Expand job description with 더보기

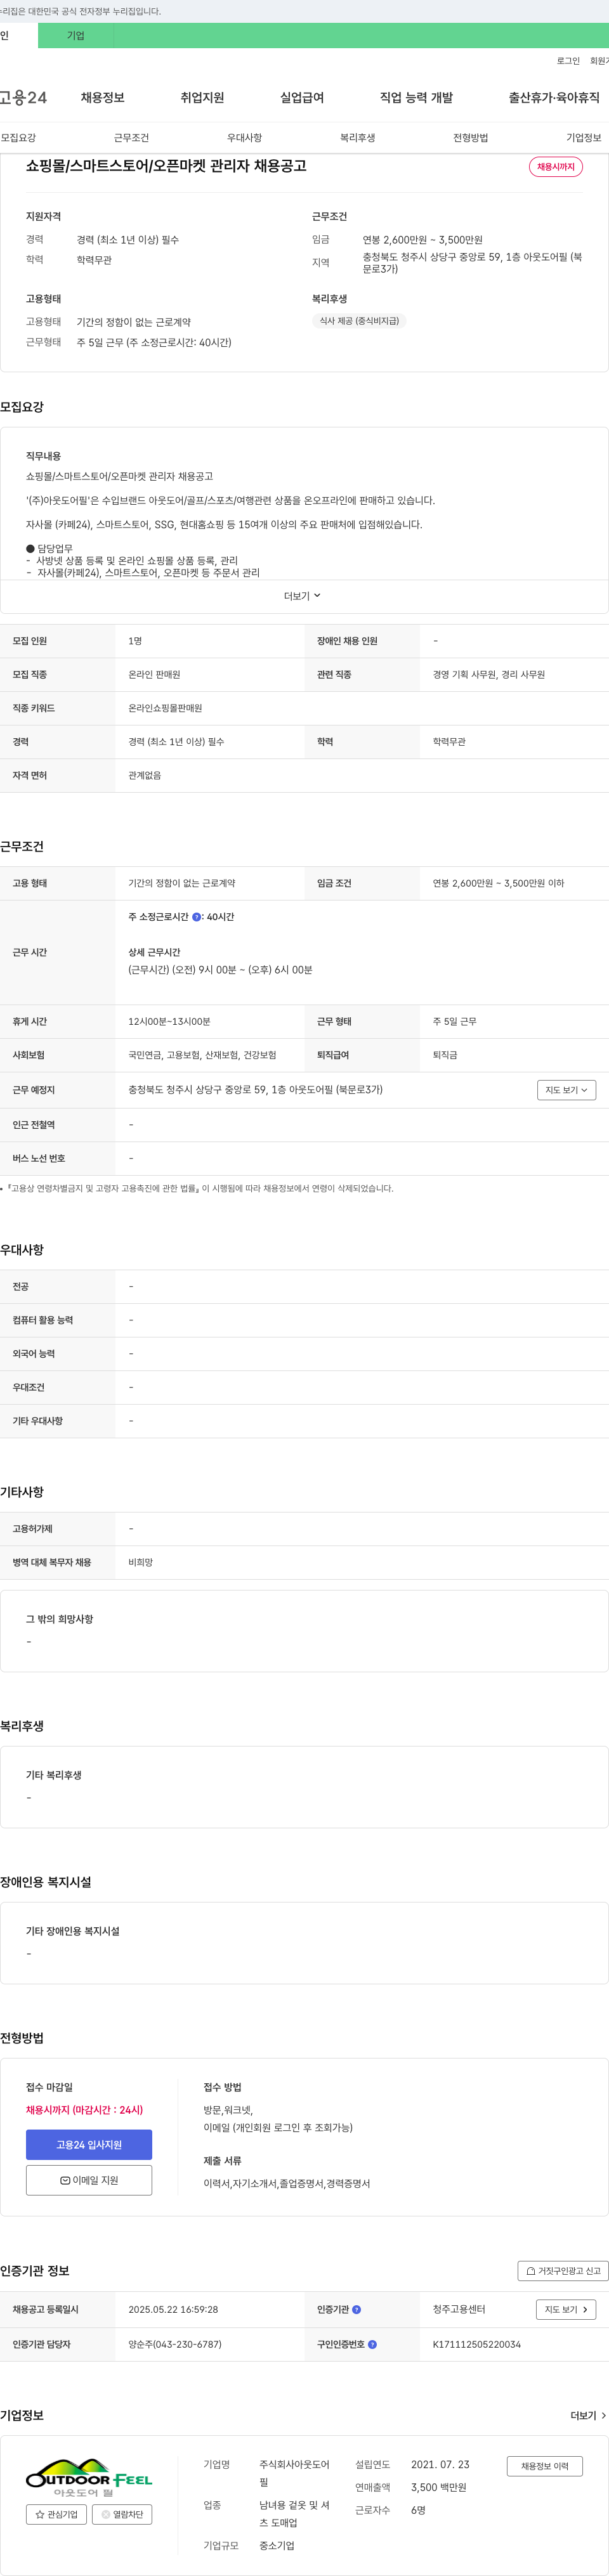(302, 596)
